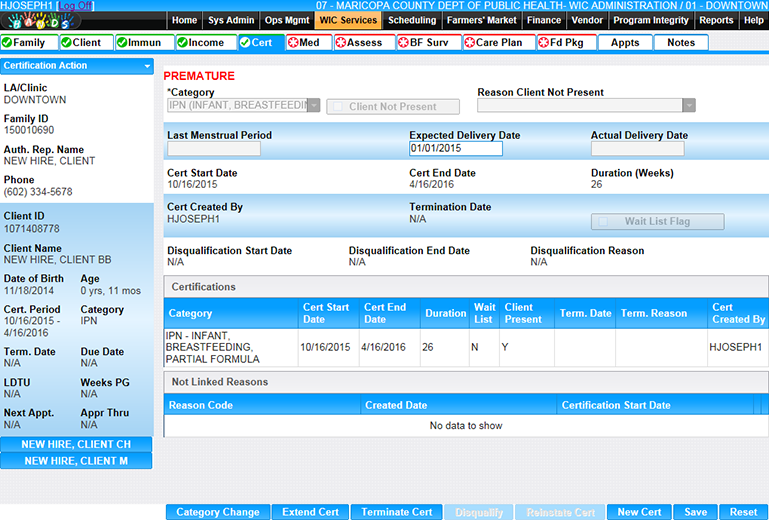Click the green check icon on Client tab
This screenshot has width=769, height=520.
(67, 43)
